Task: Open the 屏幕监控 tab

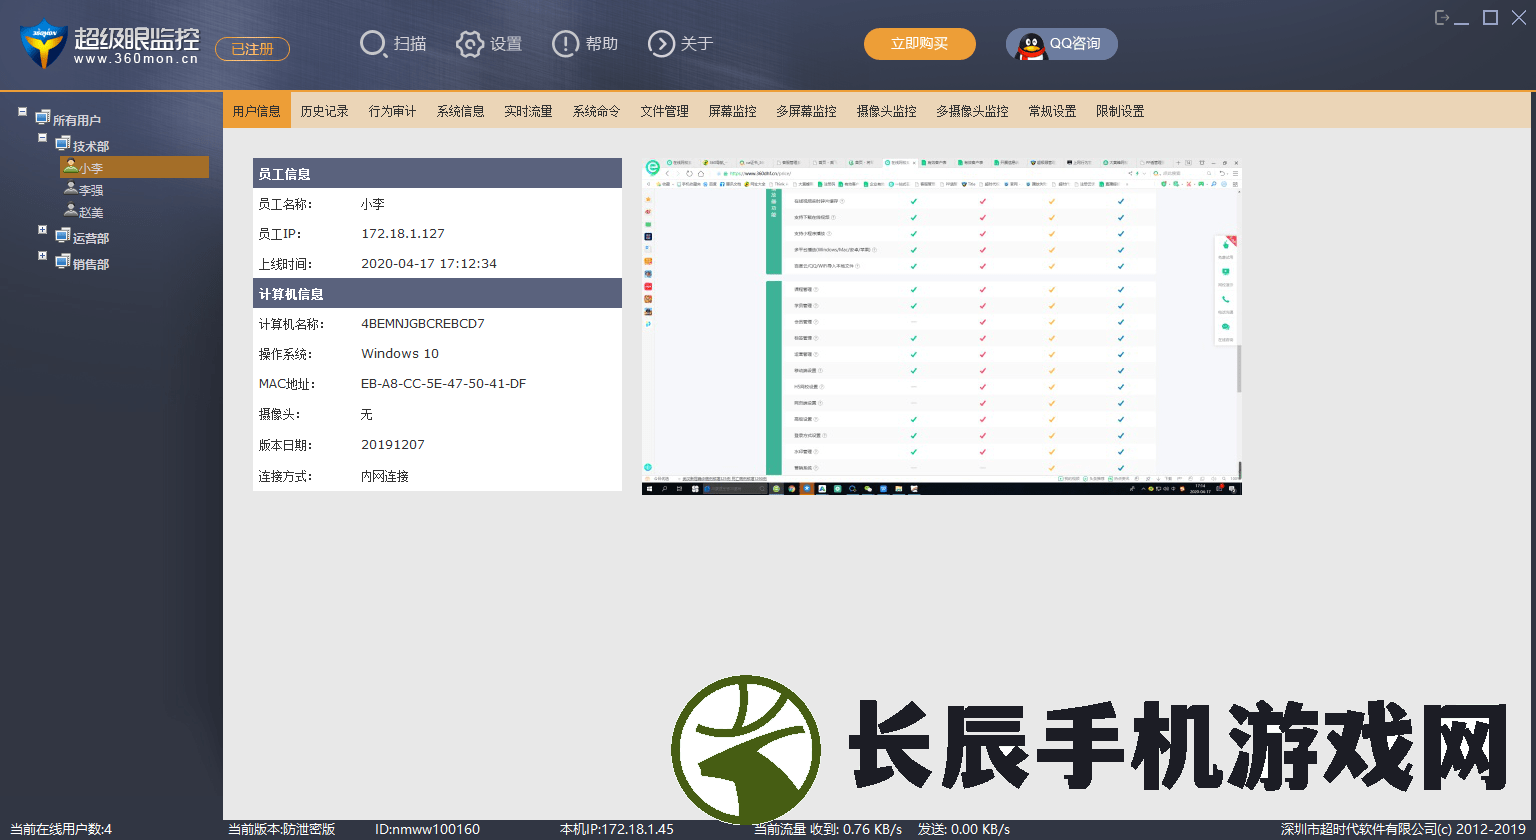Action: pyautogui.click(x=733, y=111)
